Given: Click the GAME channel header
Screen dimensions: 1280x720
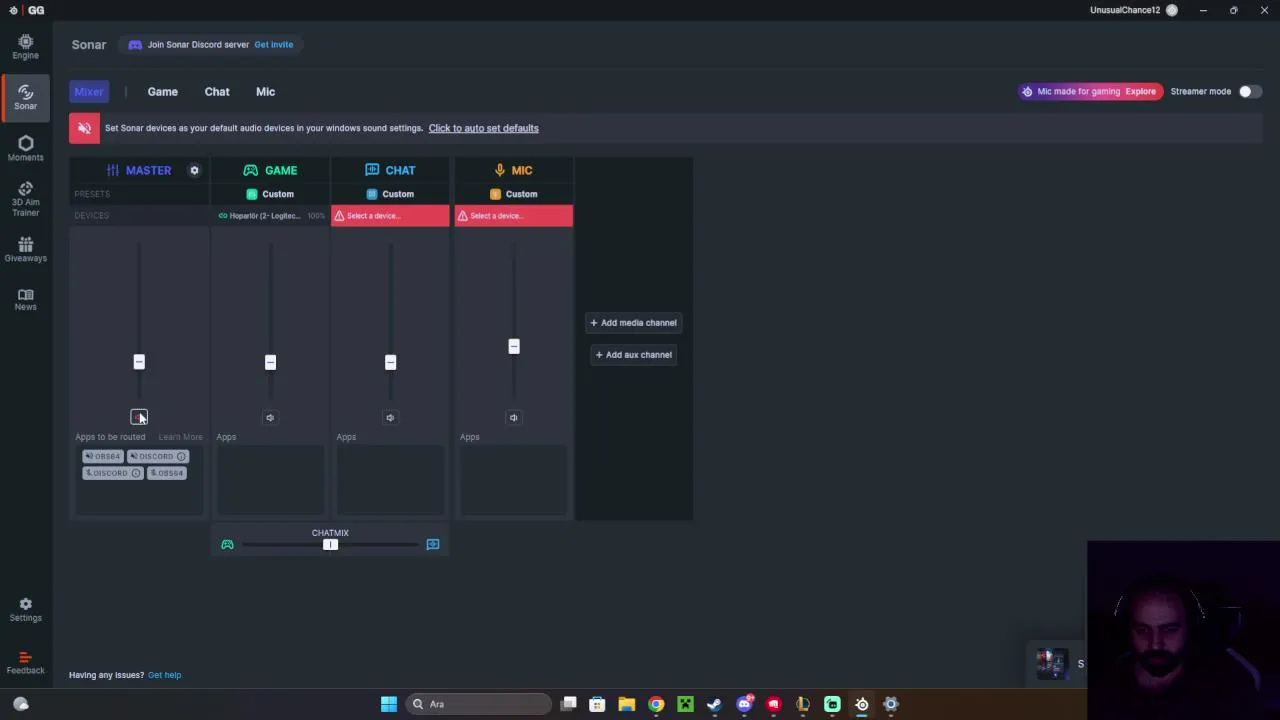Looking at the screenshot, I should pyautogui.click(x=270, y=170).
